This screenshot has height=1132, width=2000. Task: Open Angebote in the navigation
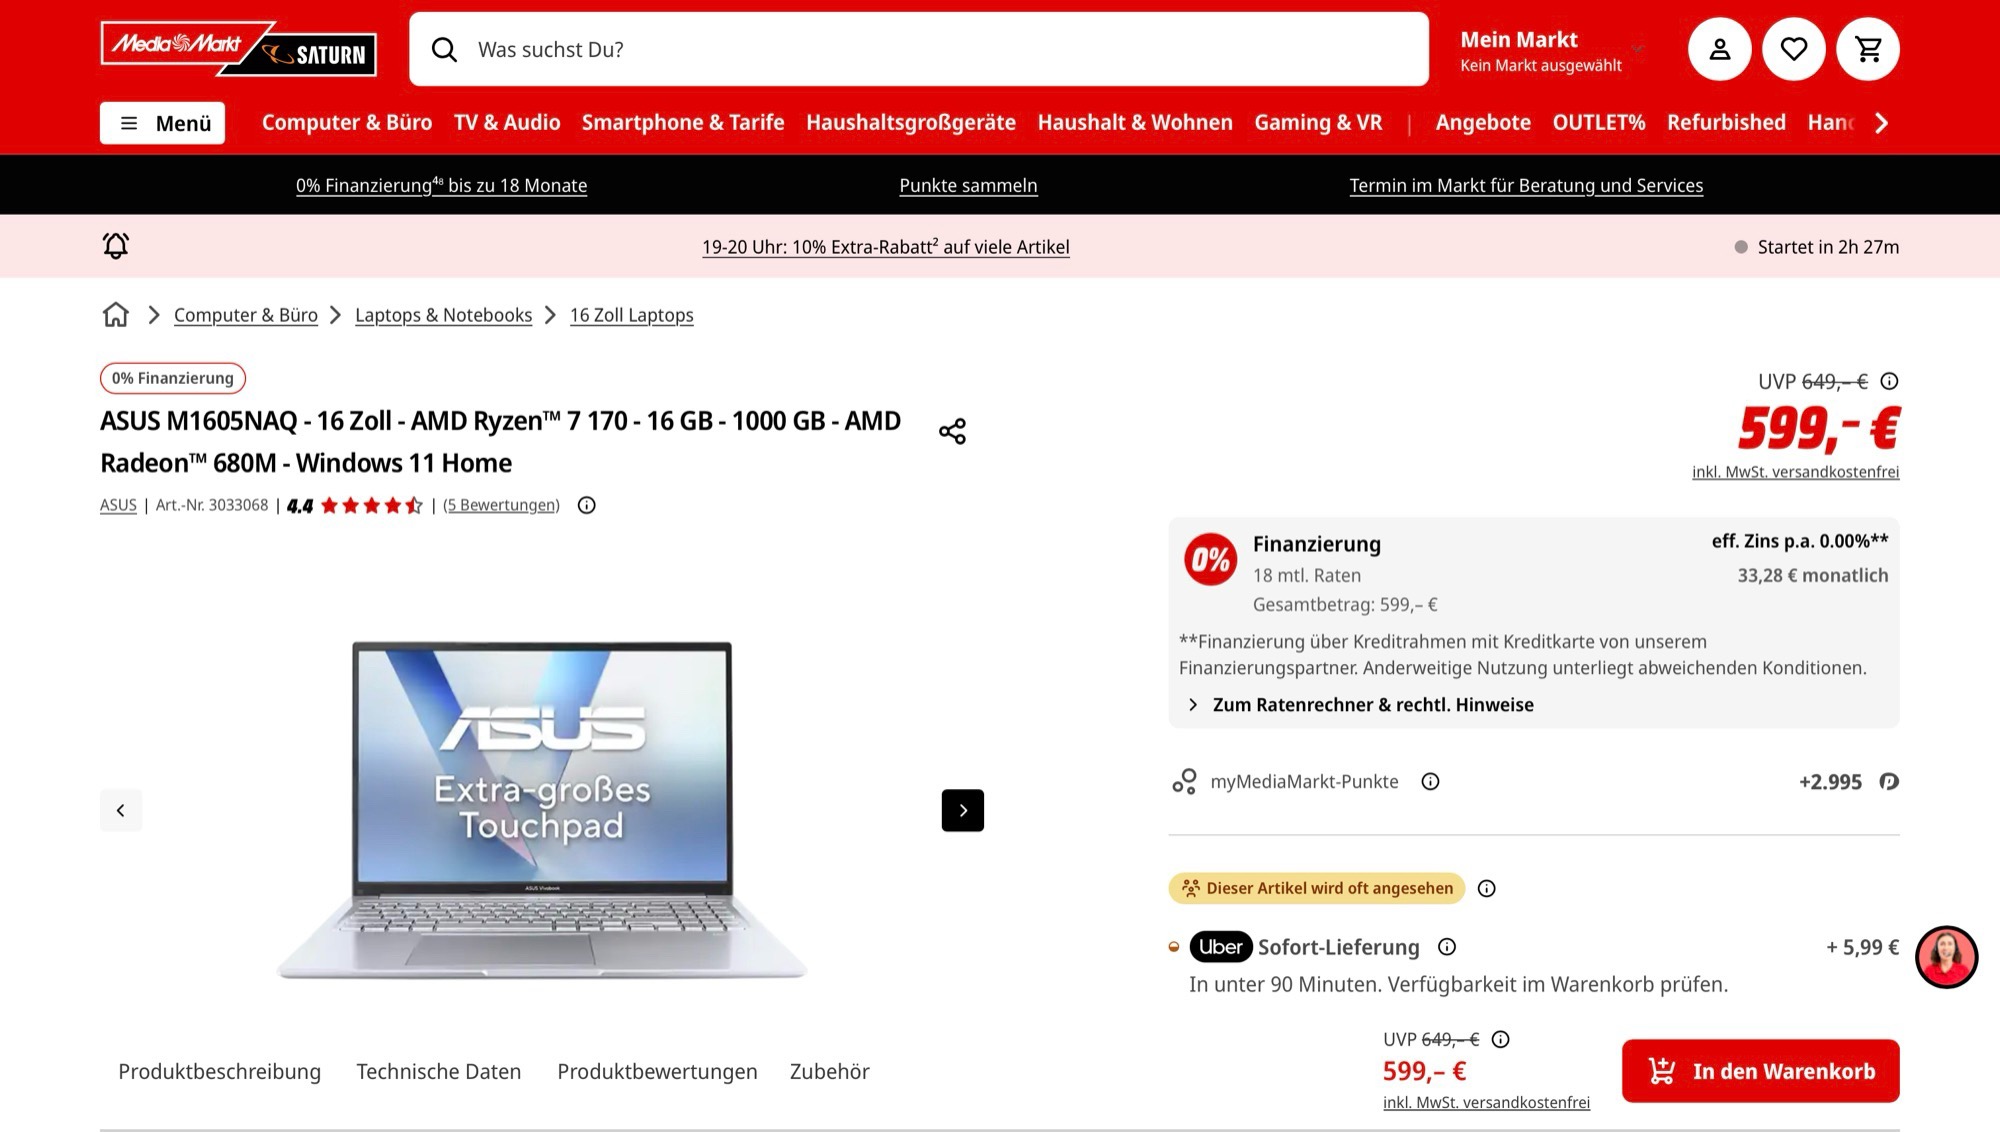pyautogui.click(x=1483, y=122)
